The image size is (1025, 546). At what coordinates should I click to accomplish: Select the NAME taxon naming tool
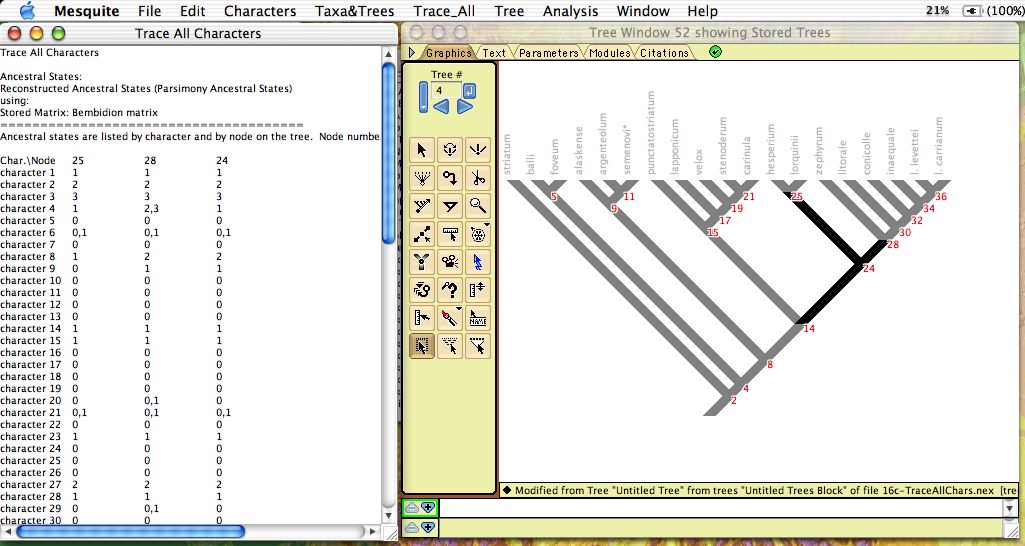(x=478, y=318)
